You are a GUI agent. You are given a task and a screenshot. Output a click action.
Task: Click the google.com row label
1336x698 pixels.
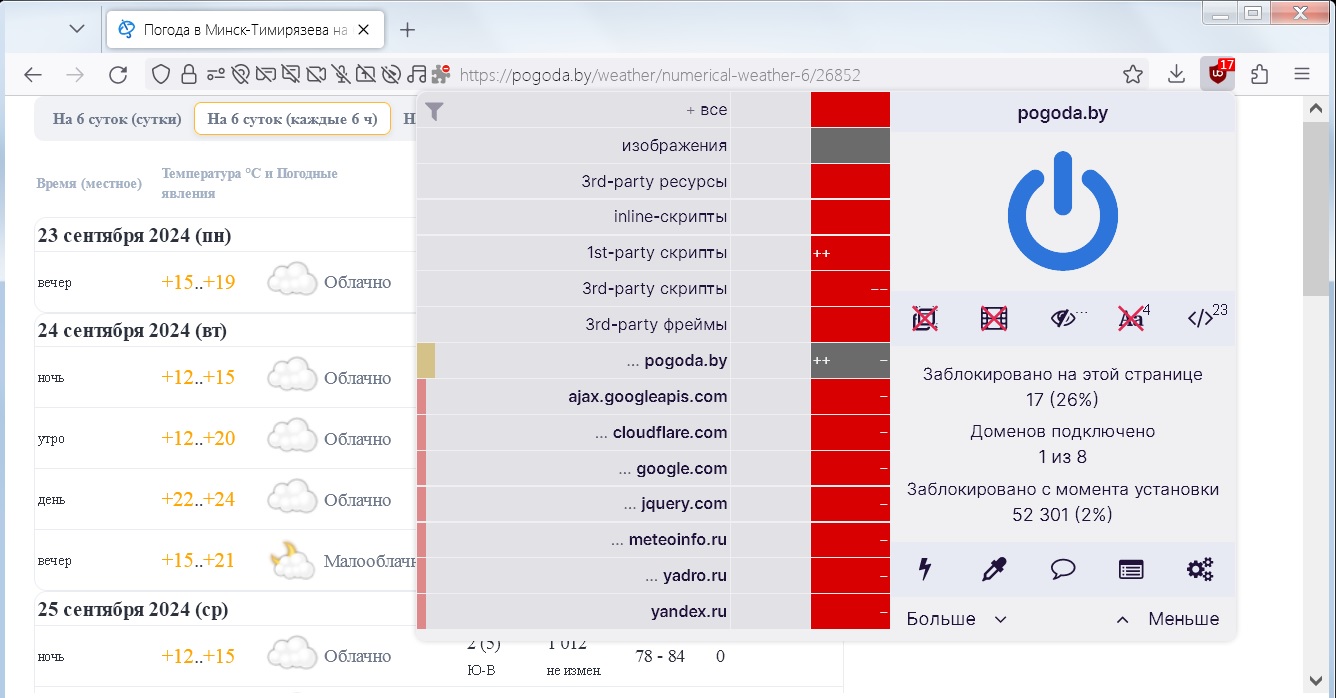(673, 469)
